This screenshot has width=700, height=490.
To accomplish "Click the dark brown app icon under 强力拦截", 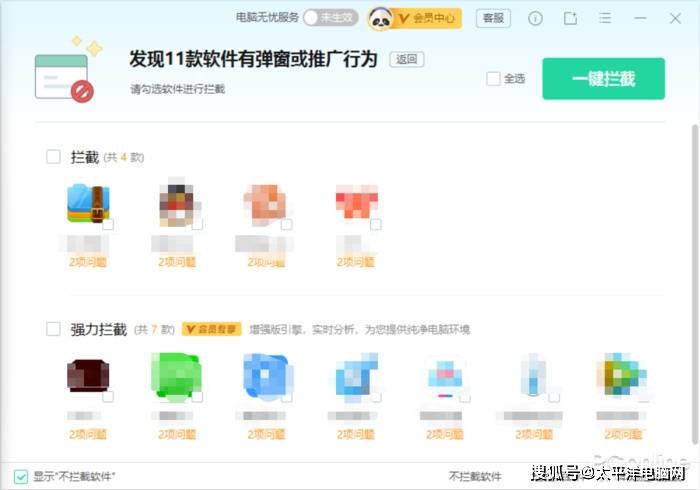I will pos(87,377).
